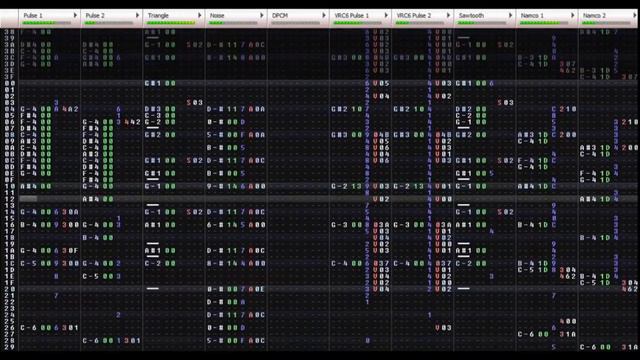
Task: Select Sawtooth note D#2 on row 04
Action: tap(464, 109)
